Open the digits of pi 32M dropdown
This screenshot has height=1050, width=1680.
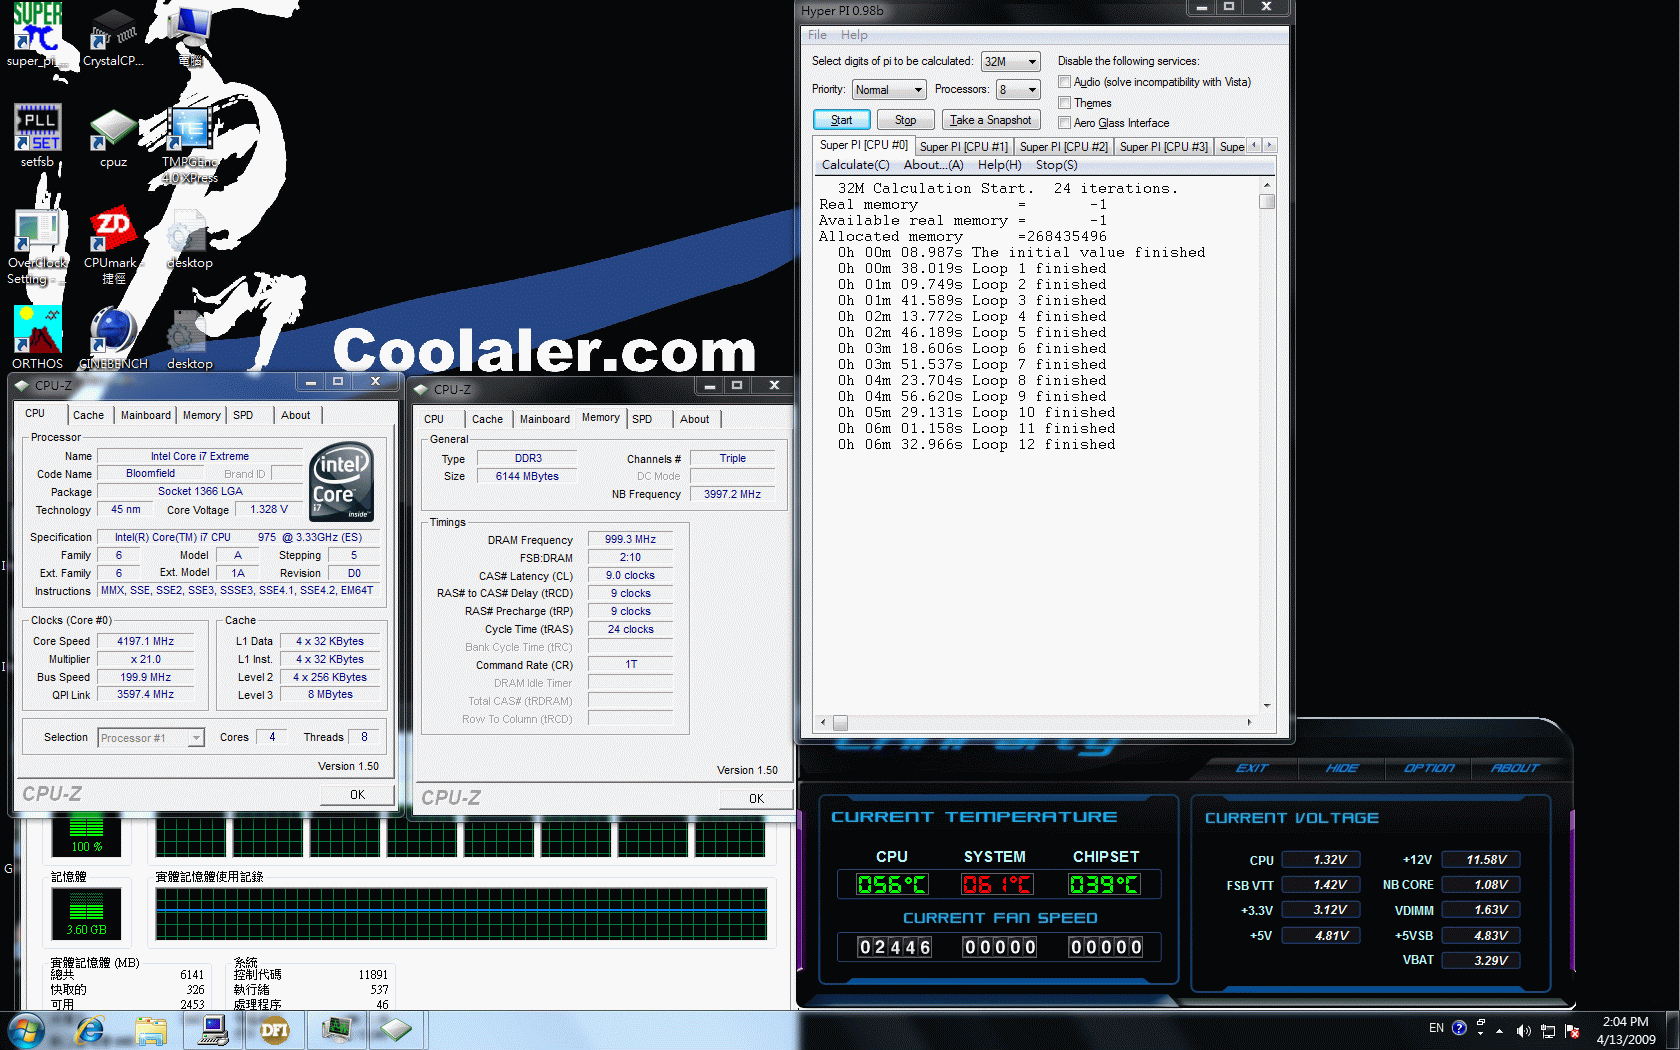[x=1010, y=62]
